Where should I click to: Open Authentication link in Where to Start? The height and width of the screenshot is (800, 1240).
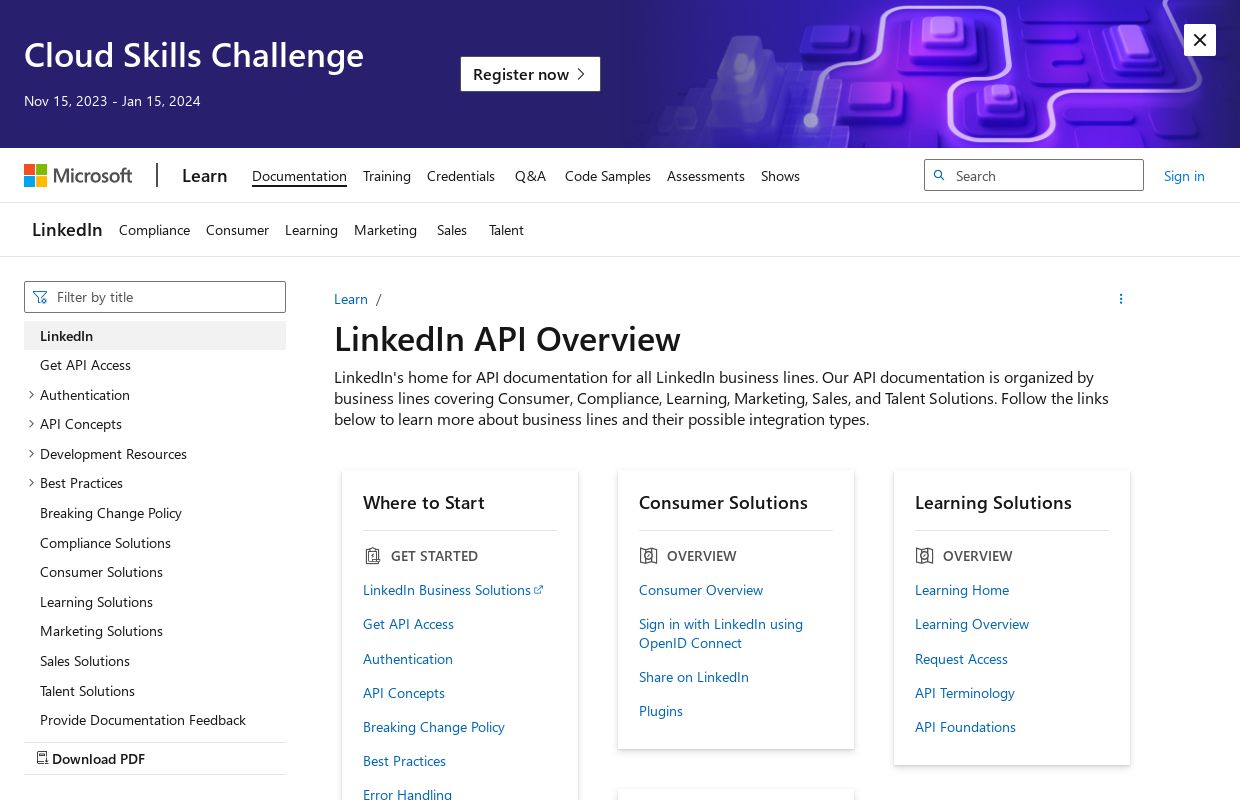coord(408,659)
